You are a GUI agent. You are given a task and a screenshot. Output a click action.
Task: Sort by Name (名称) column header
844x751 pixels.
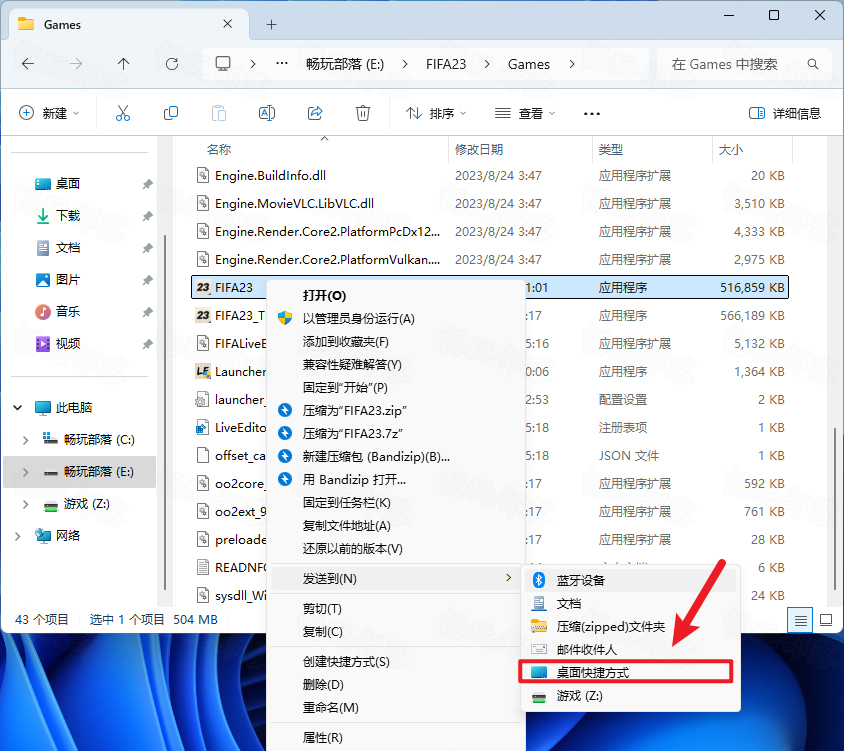click(219, 150)
